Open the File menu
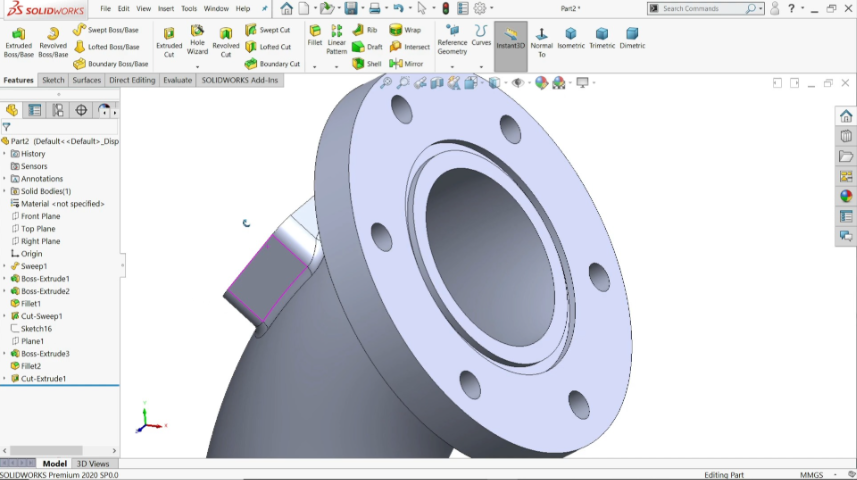This screenshot has width=857, height=480. (x=105, y=8)
